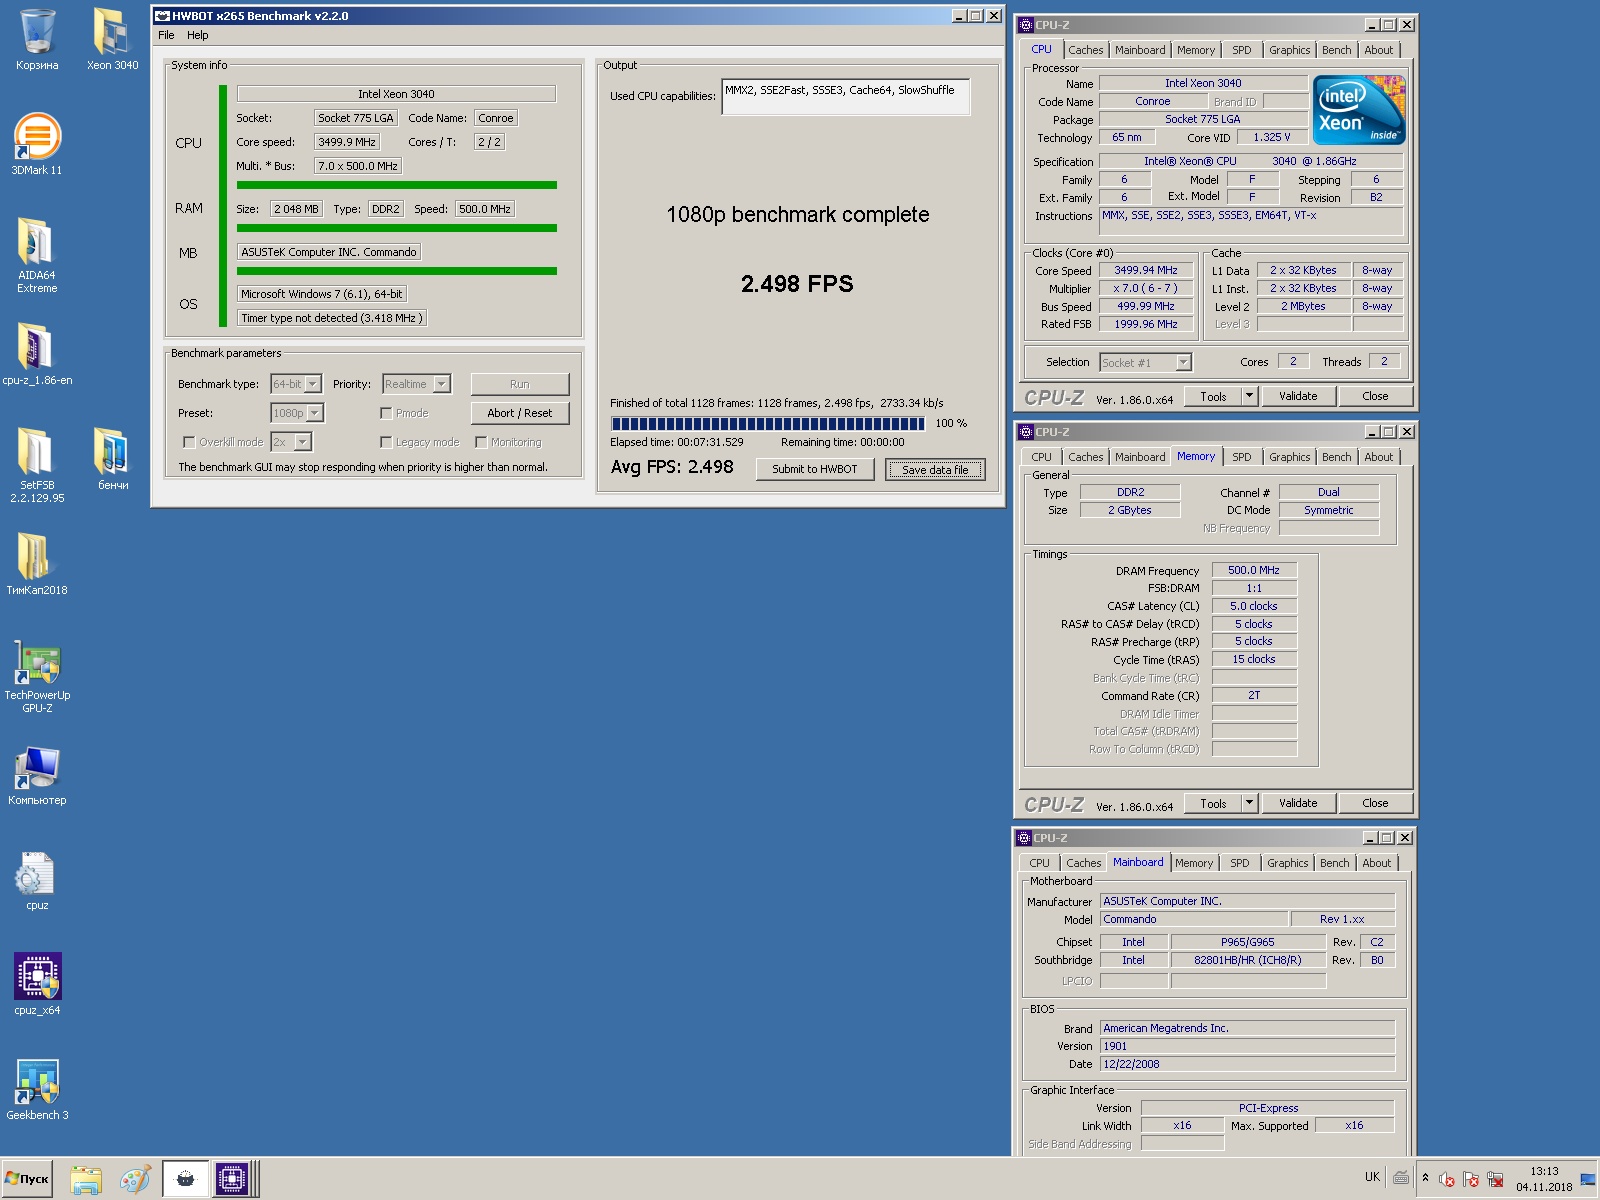Toggle the Pmode checkbox

point(386,413)
